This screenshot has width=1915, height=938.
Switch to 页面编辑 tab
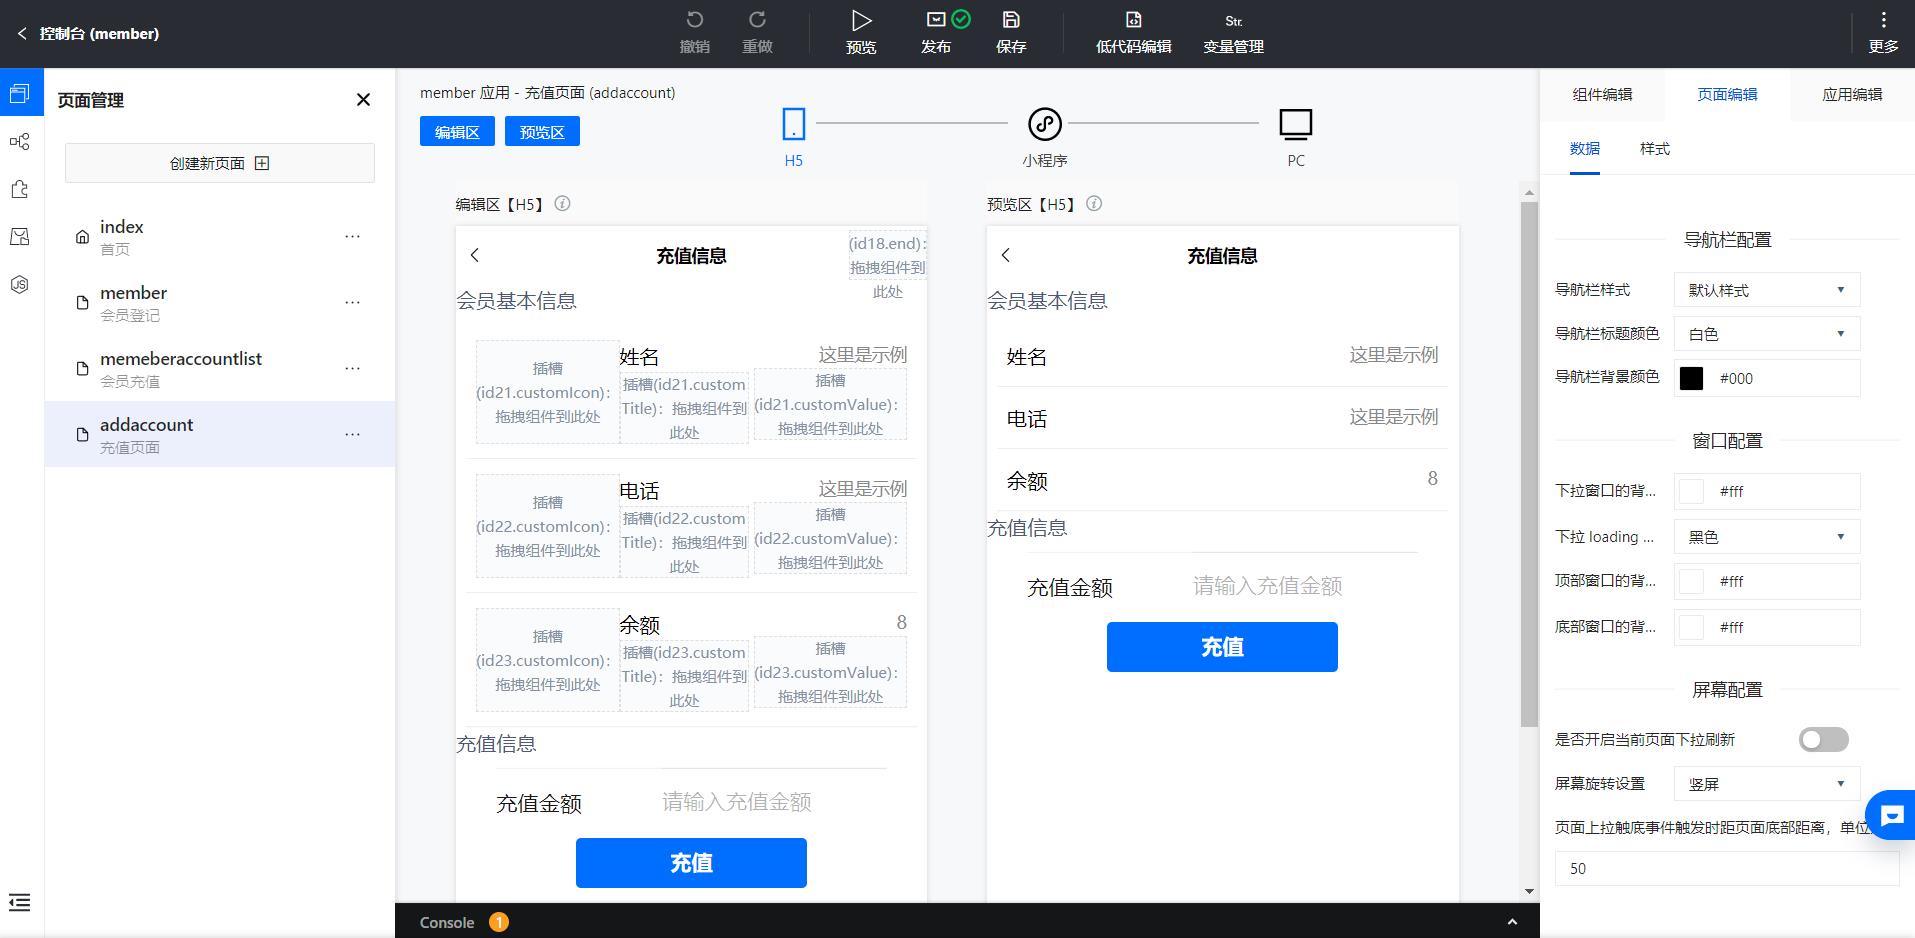point(1727,94)
